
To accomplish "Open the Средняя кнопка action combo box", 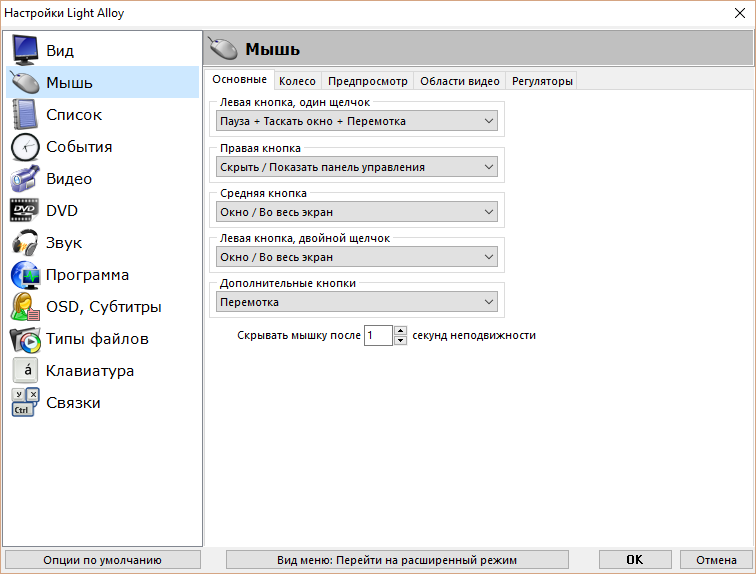I will click(357, 212).
